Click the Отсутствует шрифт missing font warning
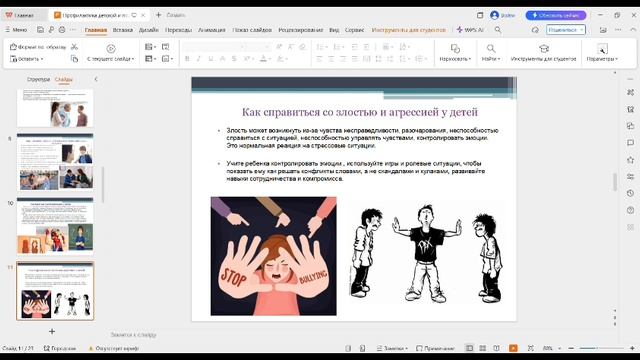 (x=114, y=348)
